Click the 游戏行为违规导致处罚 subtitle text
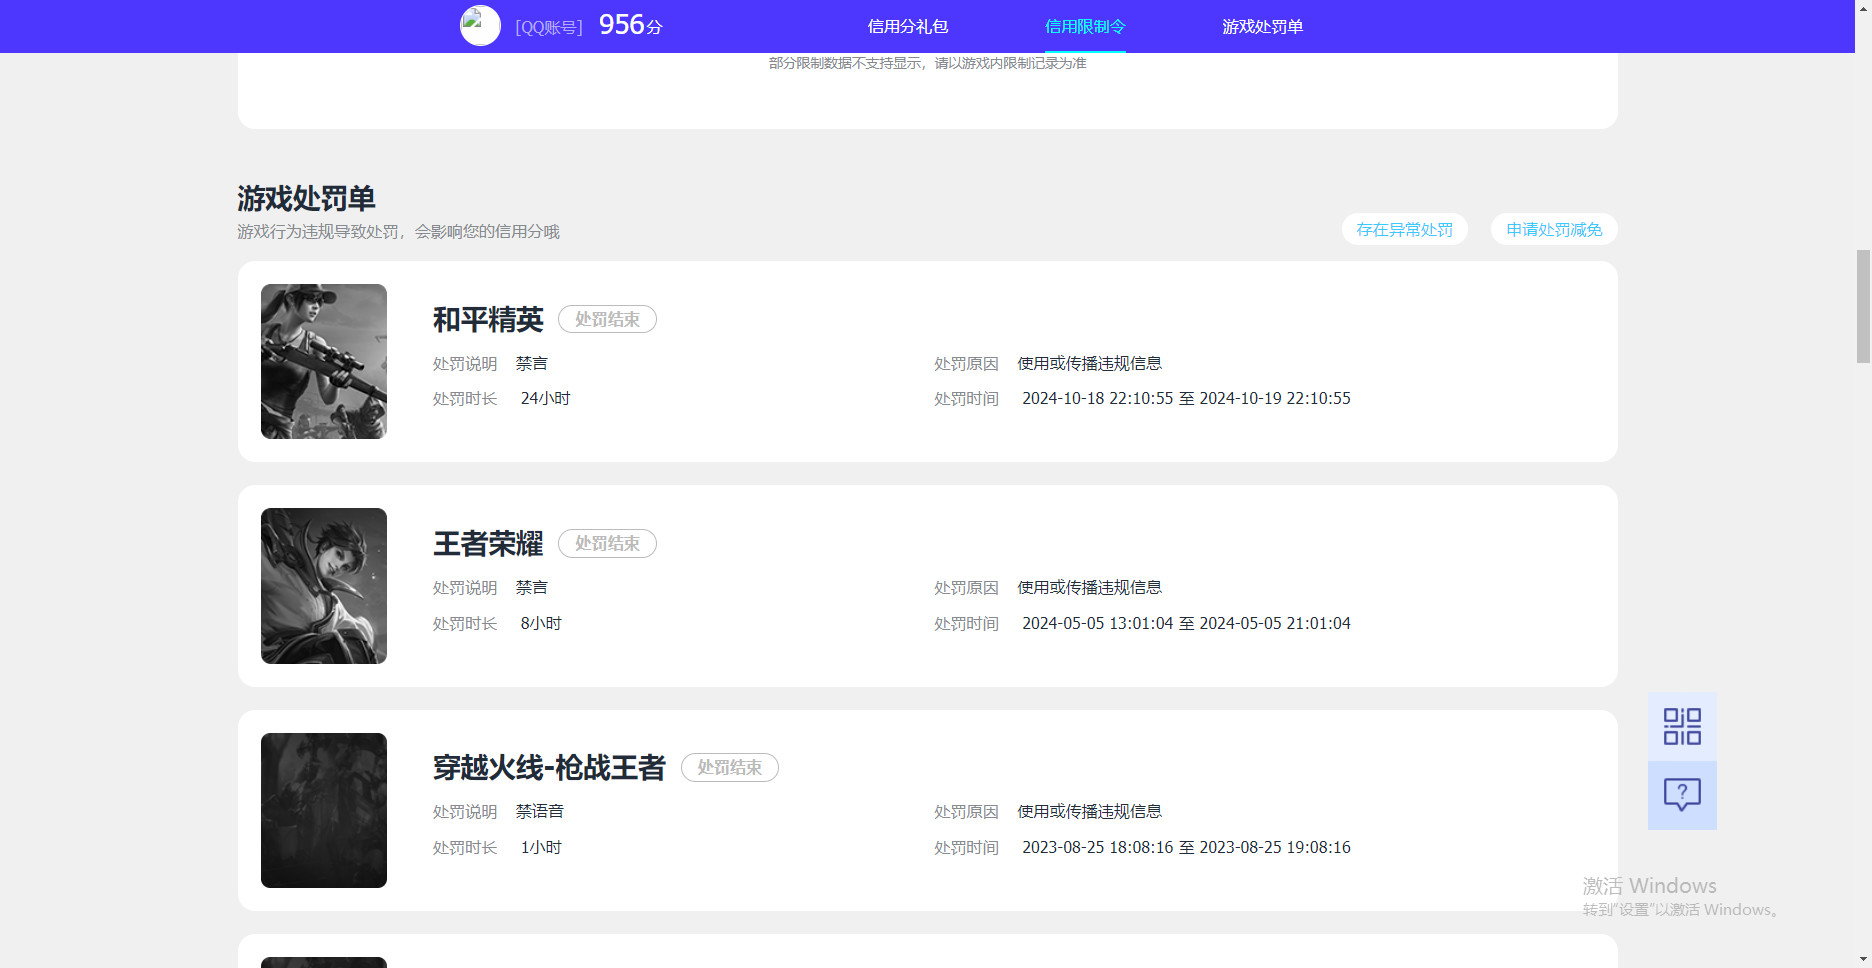 398,231
